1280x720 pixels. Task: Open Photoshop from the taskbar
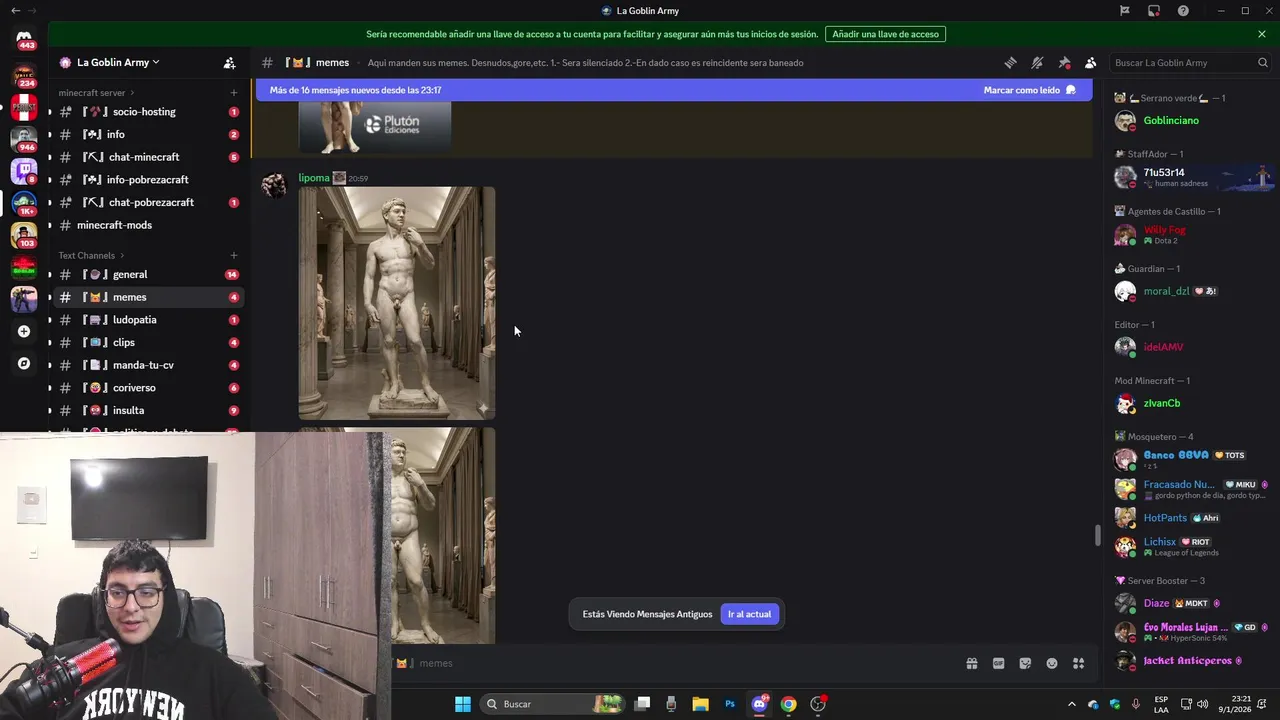pos(730,704)
